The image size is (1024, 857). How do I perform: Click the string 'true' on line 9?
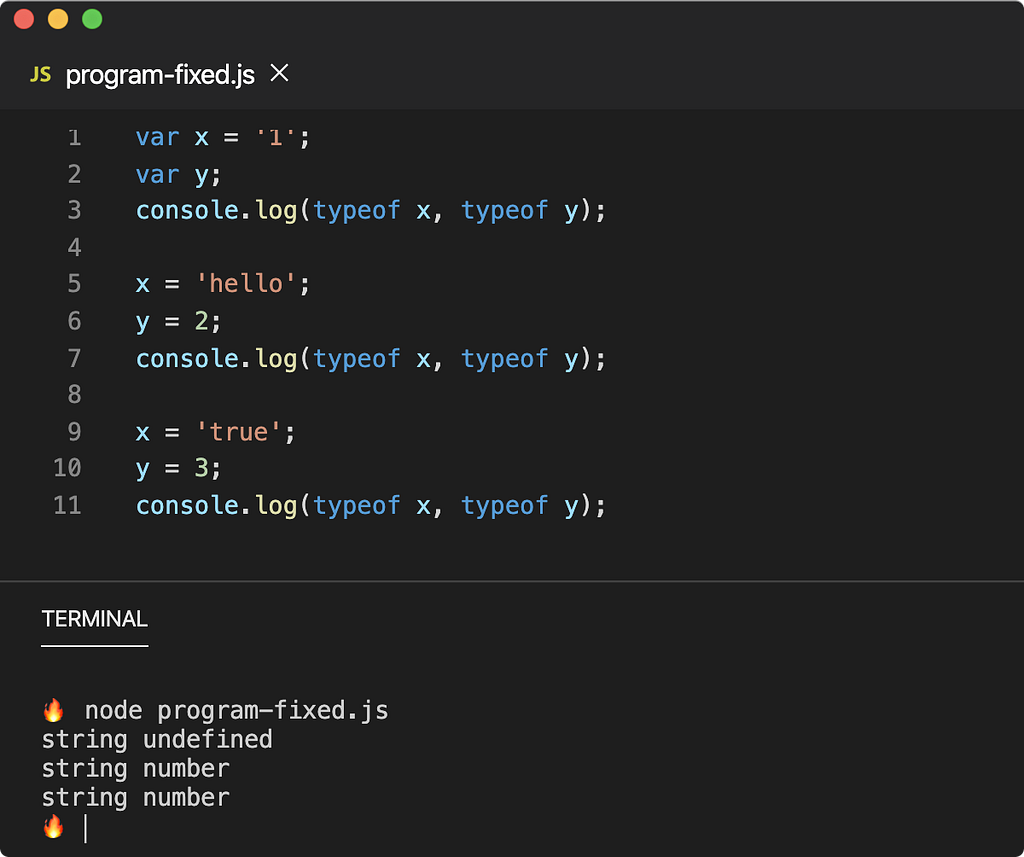238,432
